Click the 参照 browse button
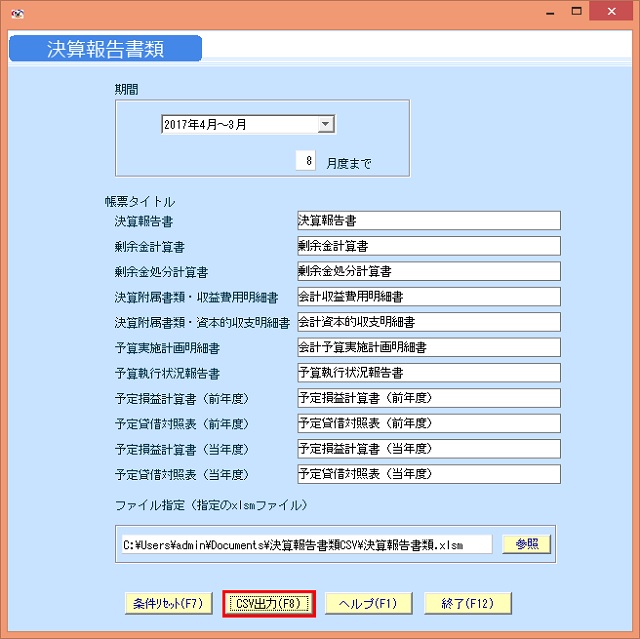 [x=527, y=544]
